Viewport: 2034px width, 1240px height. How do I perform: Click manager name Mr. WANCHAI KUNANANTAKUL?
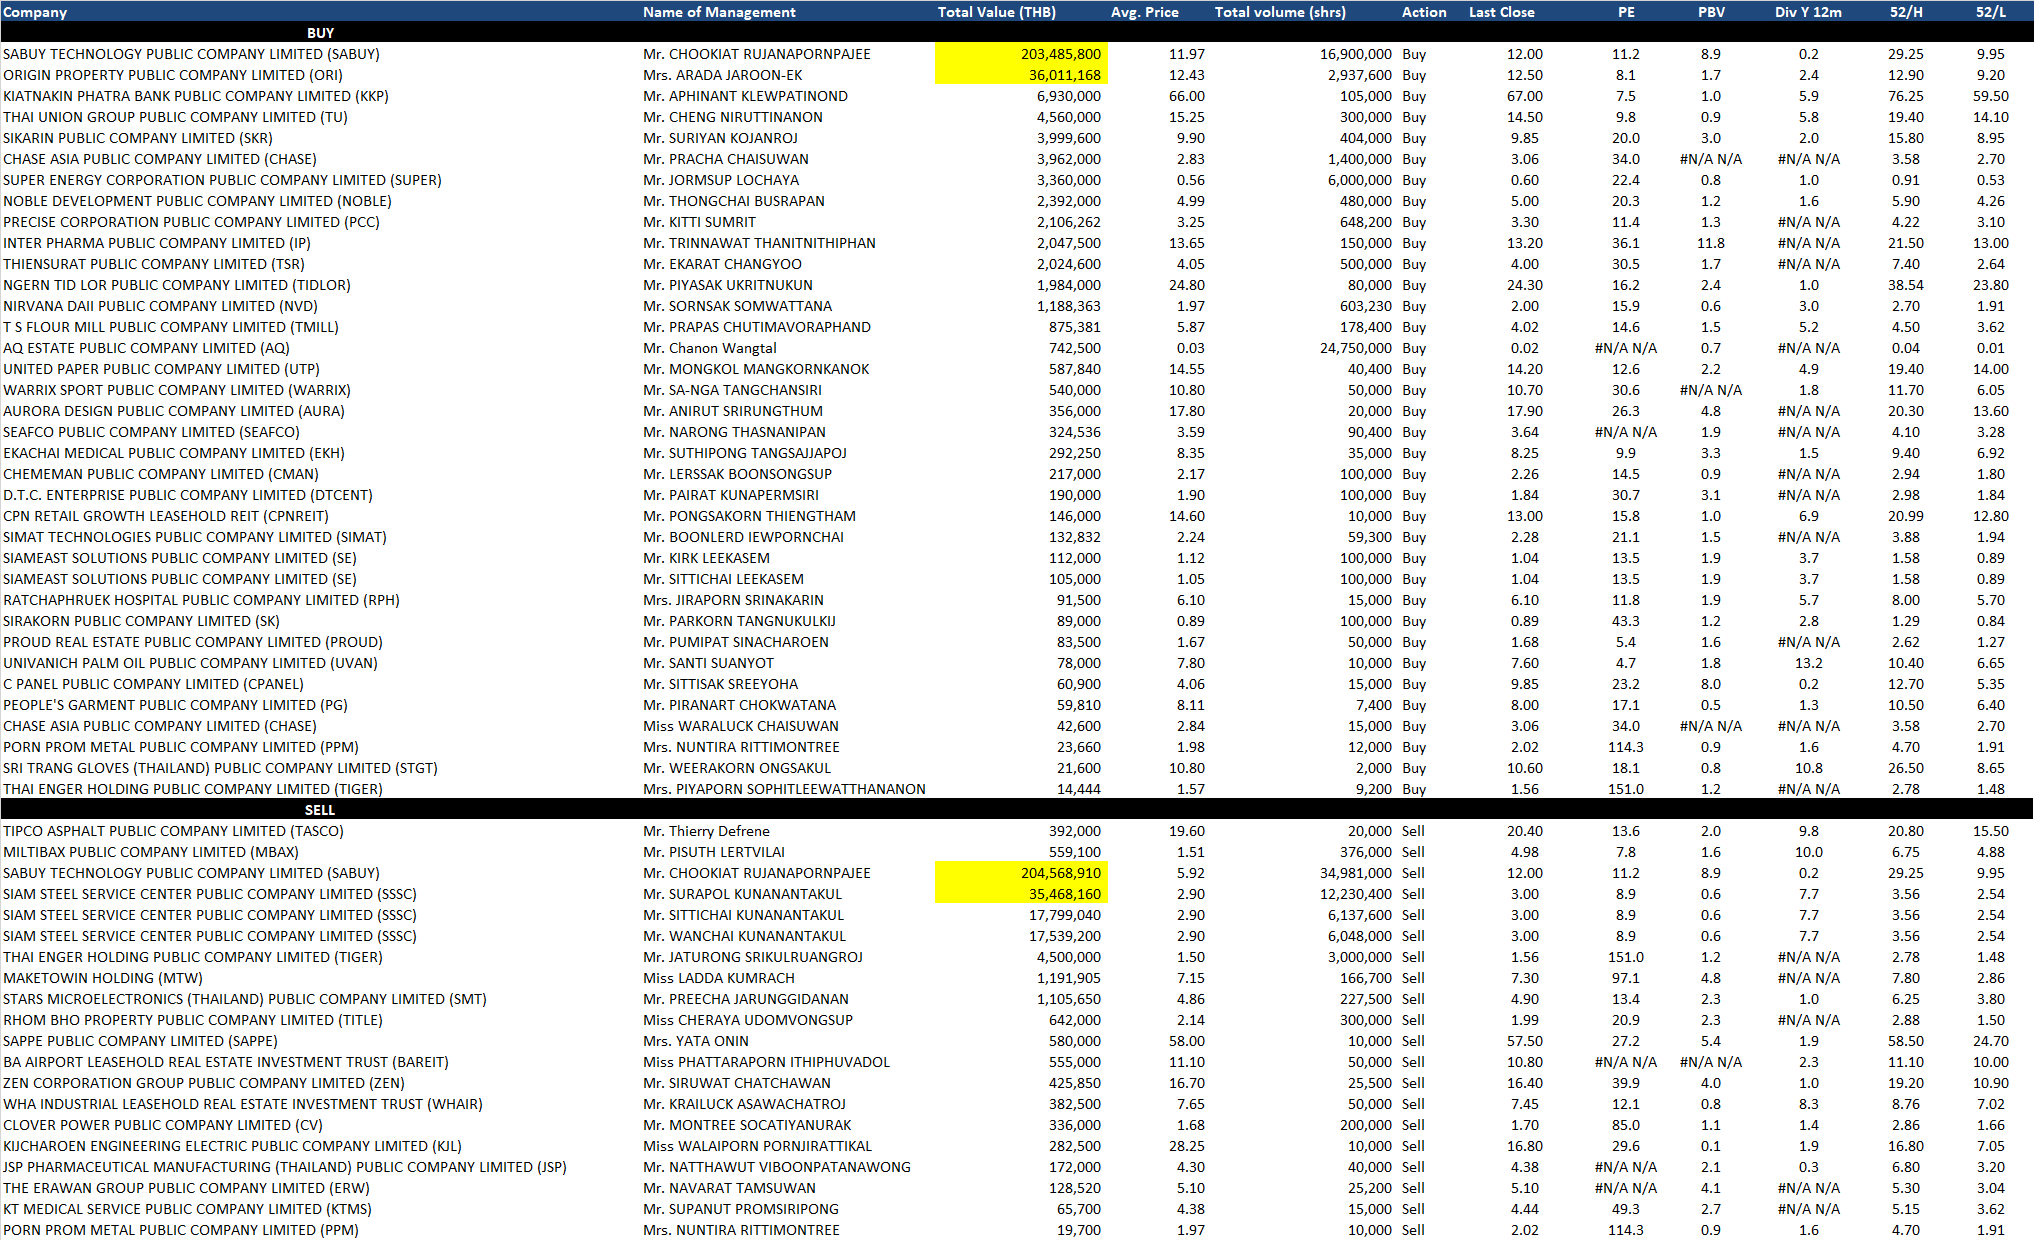pyautogui.click(x=744, y=936)
